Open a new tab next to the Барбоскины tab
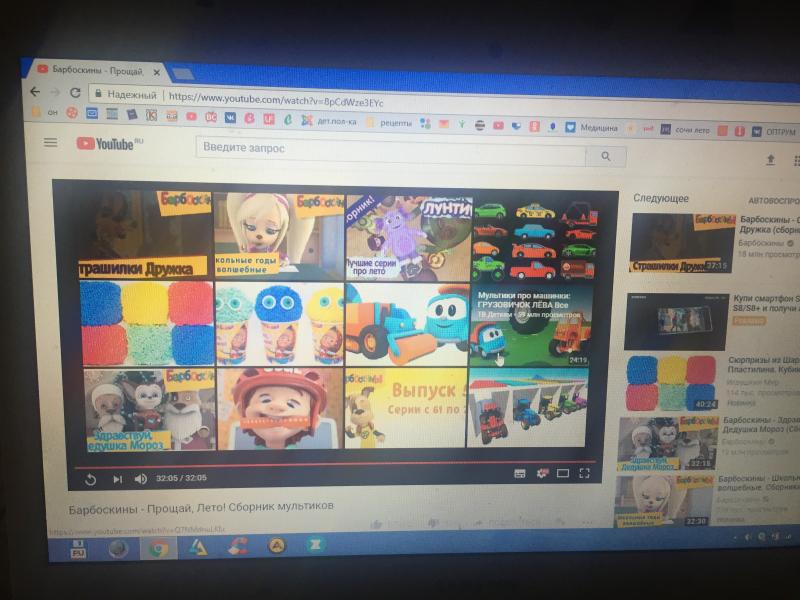The height and width of the screenshot is (600, 800). pyautogui.click(x=183, y=74)
